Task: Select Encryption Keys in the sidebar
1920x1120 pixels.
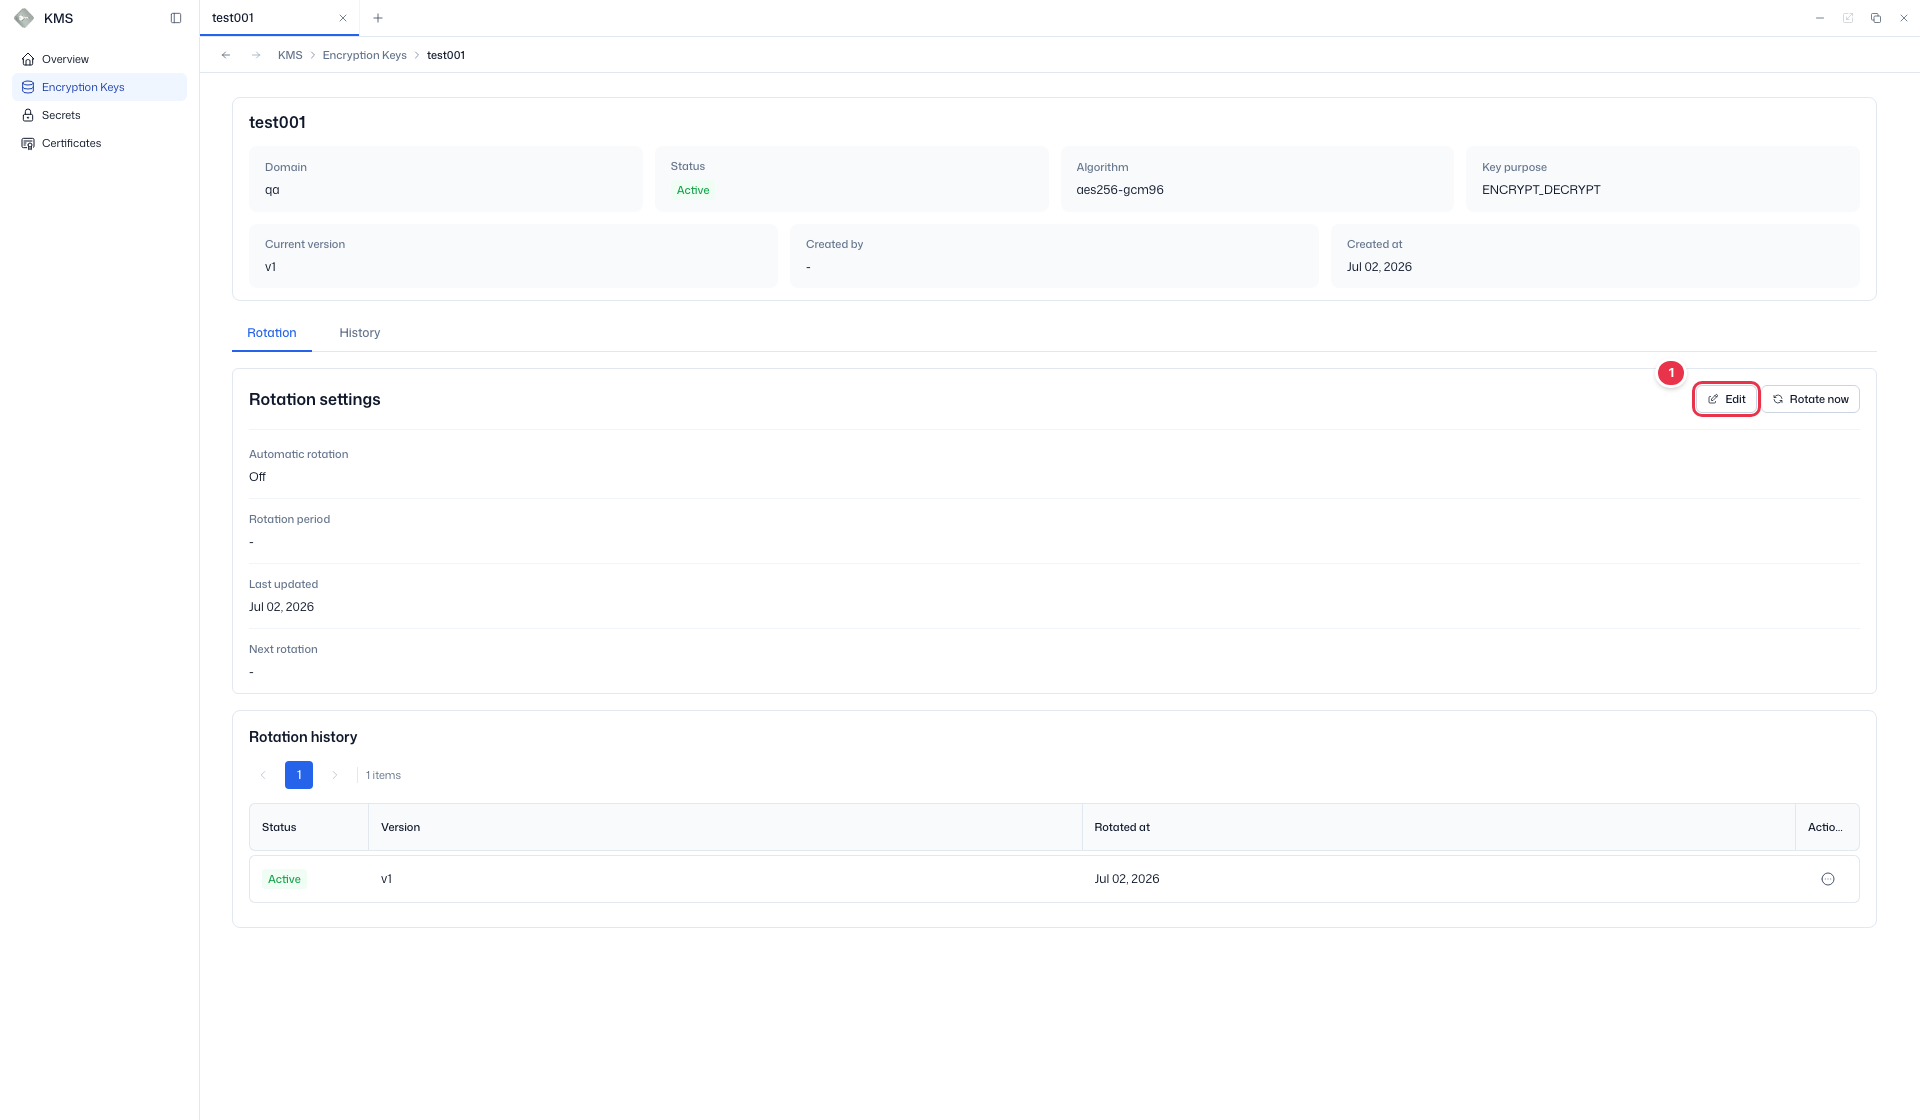Action: pos(99,87)
